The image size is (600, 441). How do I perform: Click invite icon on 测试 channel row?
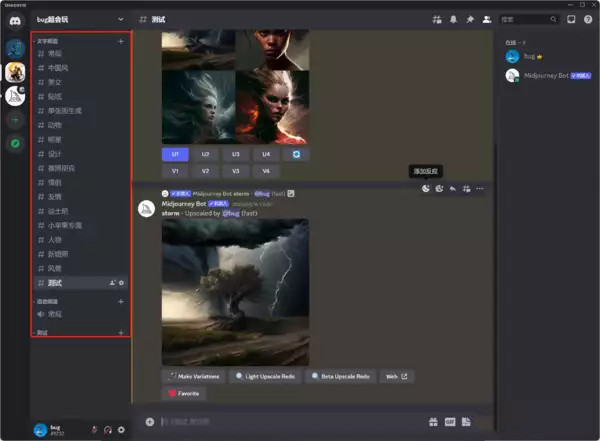(x=112, y=283)
